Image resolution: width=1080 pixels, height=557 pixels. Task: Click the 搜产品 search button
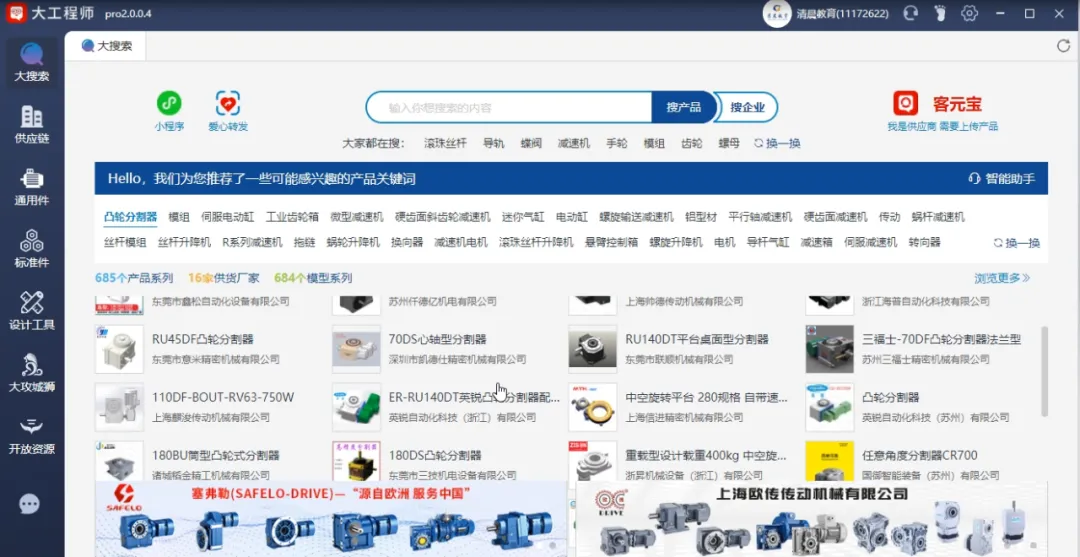[683, 107]
